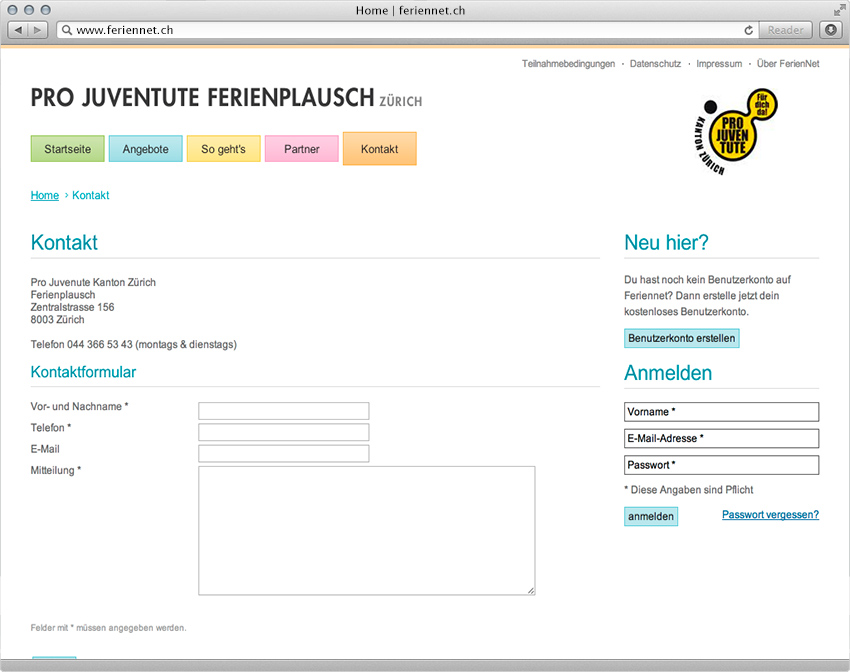The height and width of the screenshot is (672, 850).
Task: Open the Teilnahmebedingungen link
Action: [568, 64]
